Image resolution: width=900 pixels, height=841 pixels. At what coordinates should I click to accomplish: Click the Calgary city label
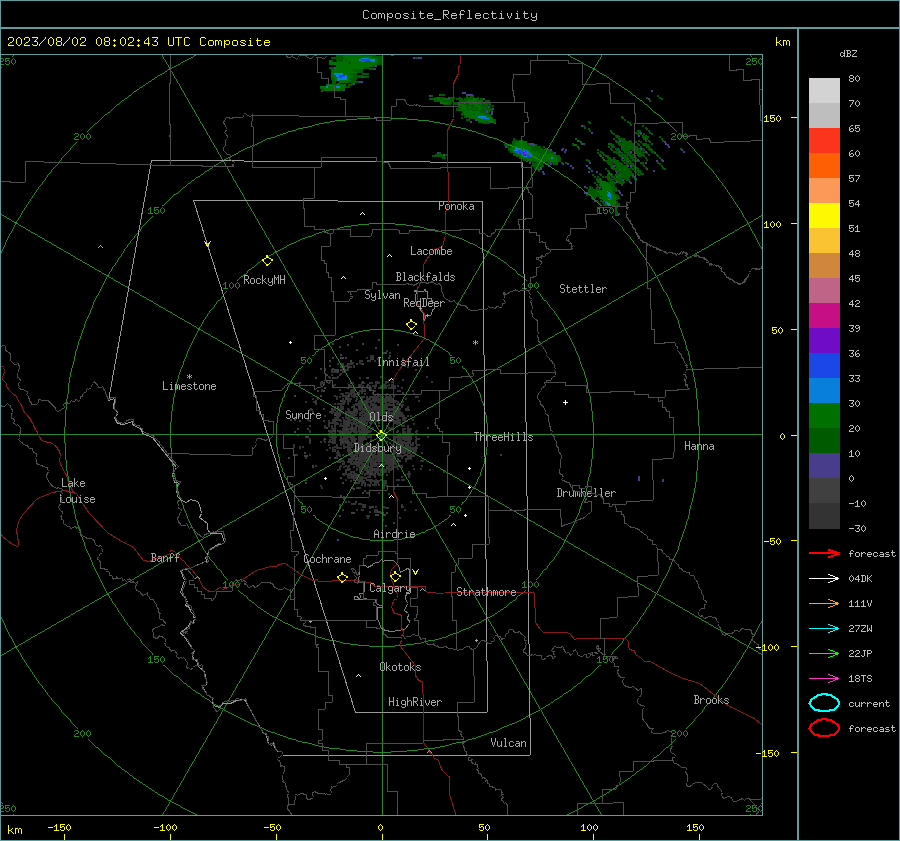point(390,588)
